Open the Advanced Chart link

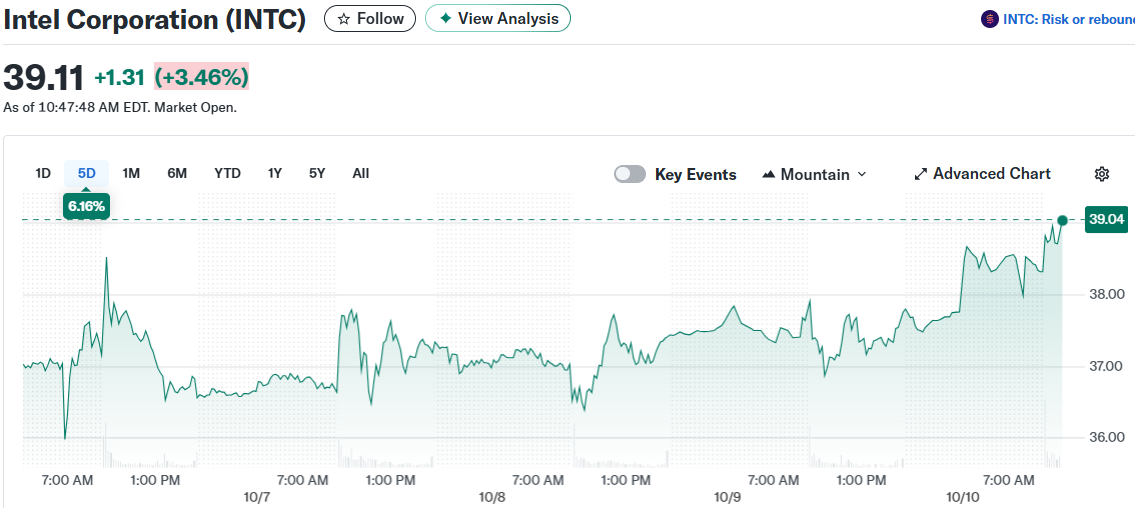[x=991, y=174]
